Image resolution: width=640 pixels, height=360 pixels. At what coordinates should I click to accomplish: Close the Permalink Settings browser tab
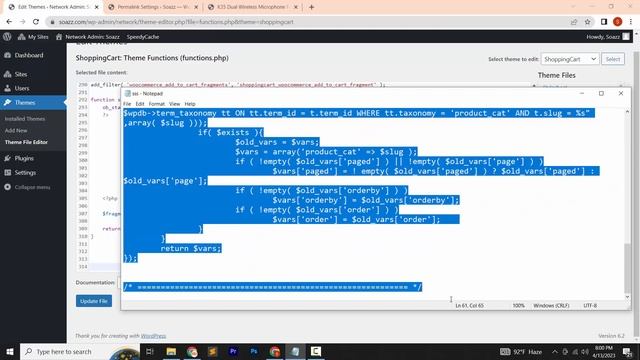coord(196,7)
